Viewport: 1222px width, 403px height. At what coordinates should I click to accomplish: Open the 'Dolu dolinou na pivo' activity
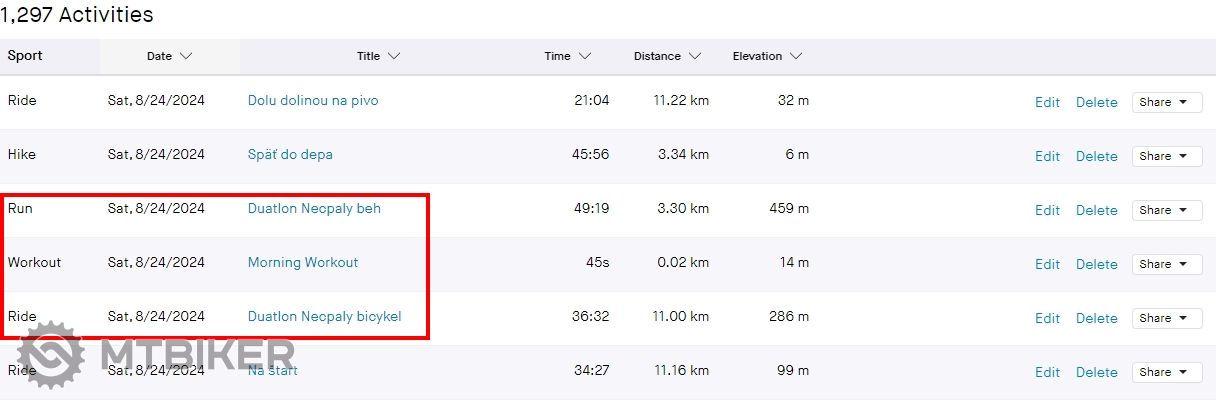pos(313,101)
